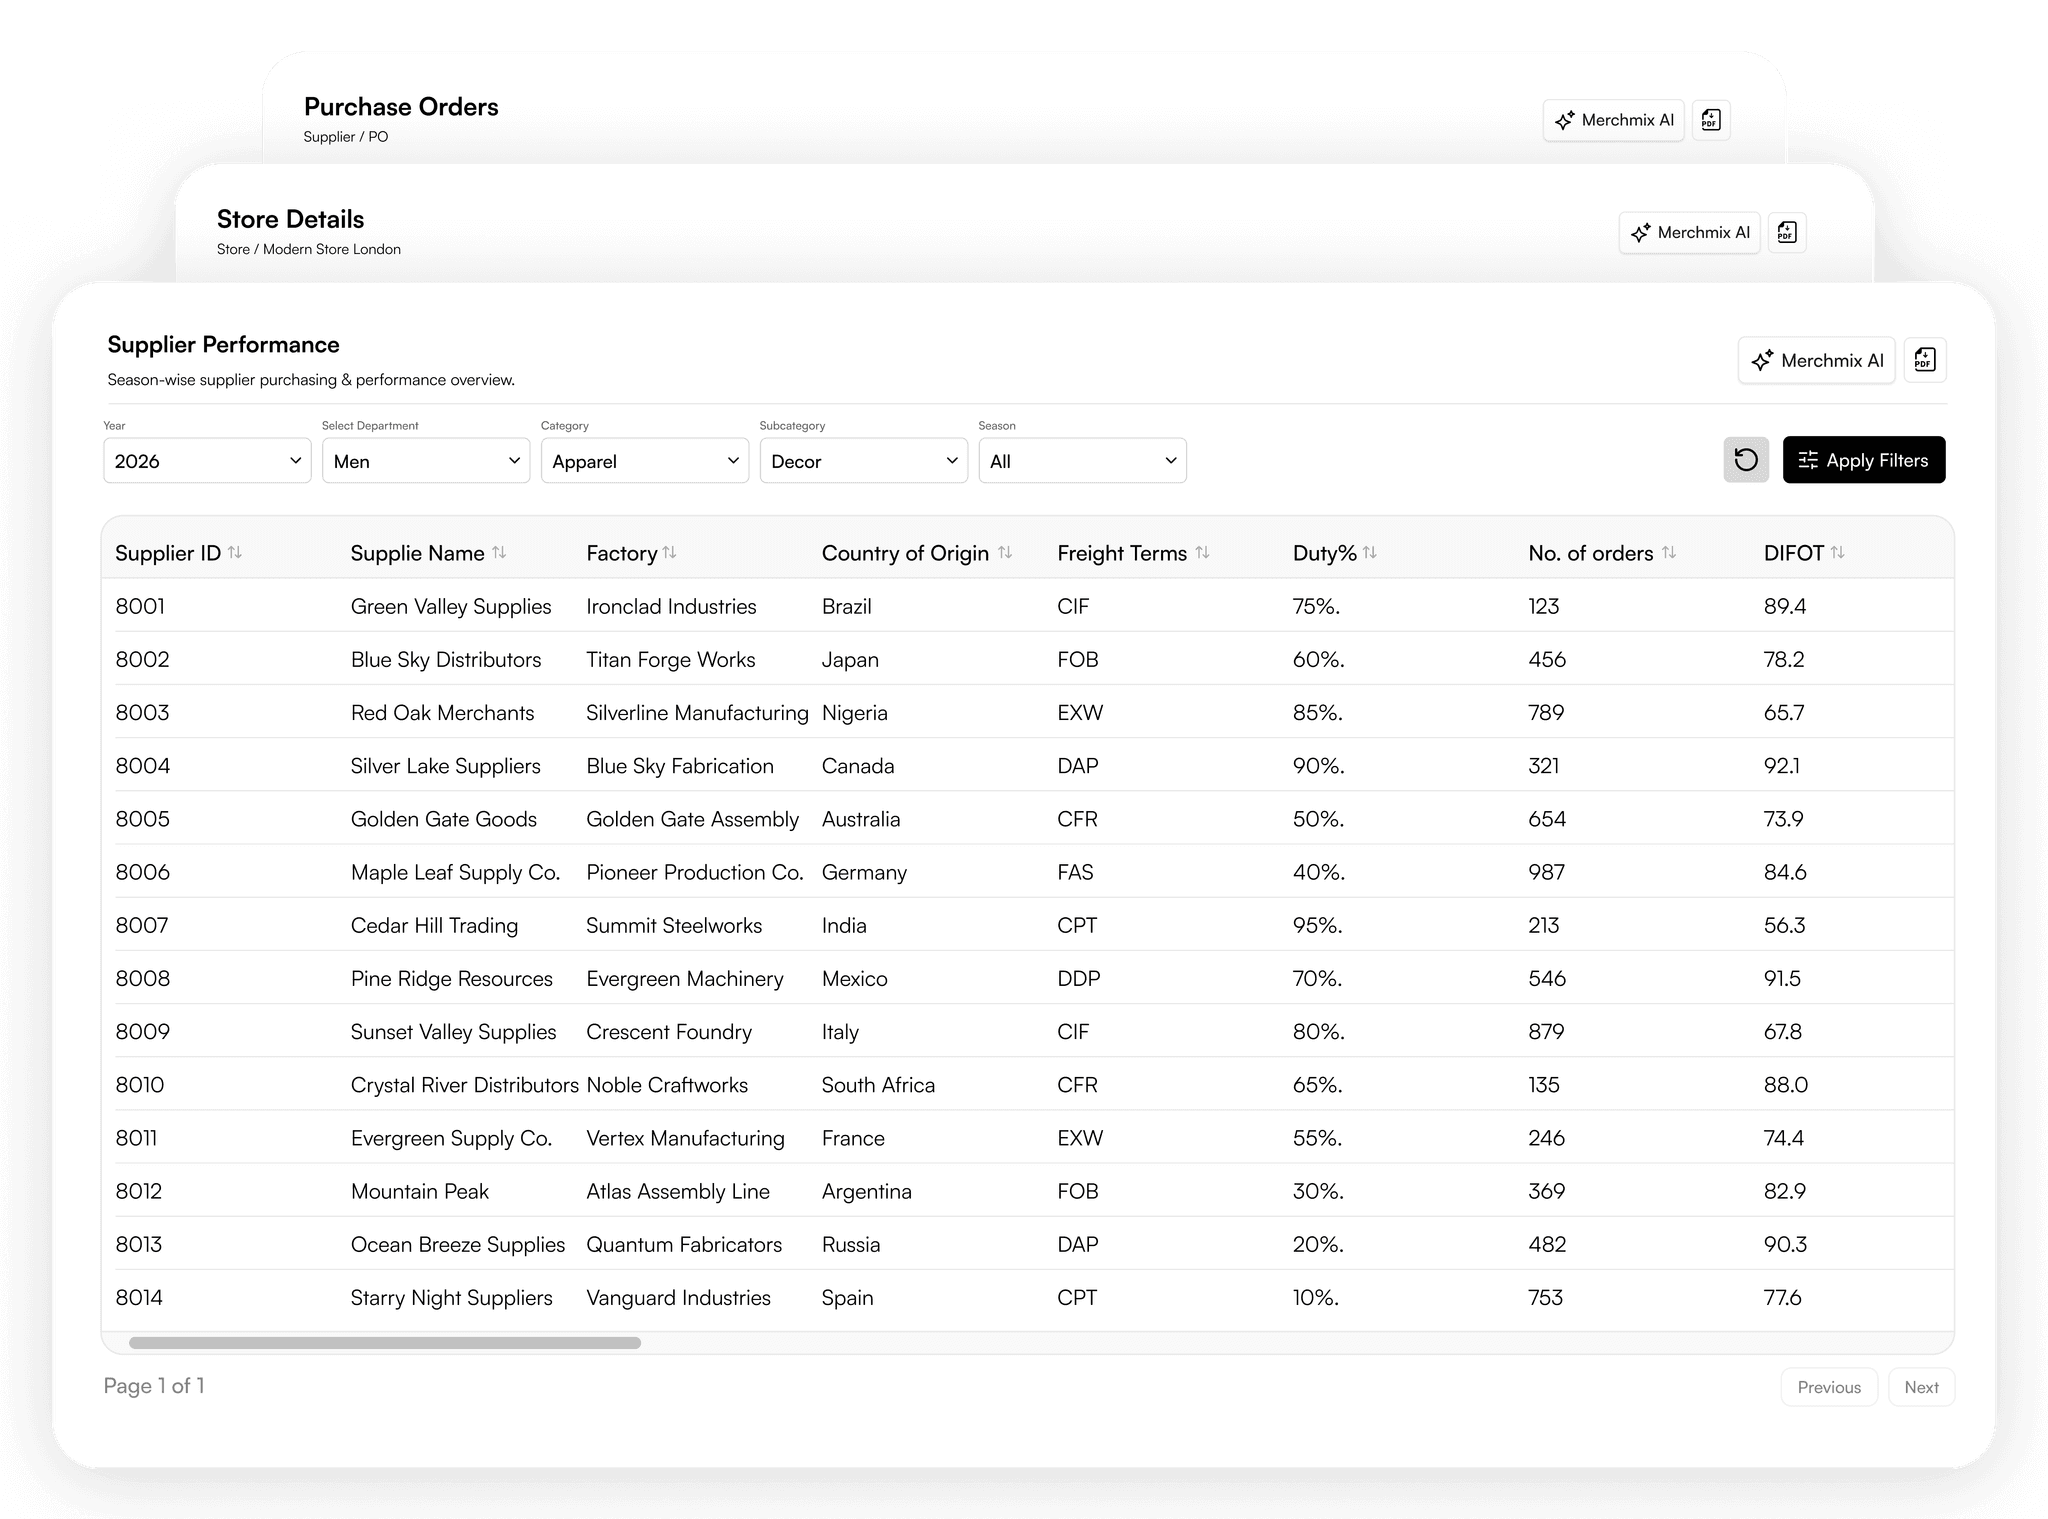
Task: Click the table's horizontal scrollbar
Action: pyautogui.click(x=385, y=1343)
